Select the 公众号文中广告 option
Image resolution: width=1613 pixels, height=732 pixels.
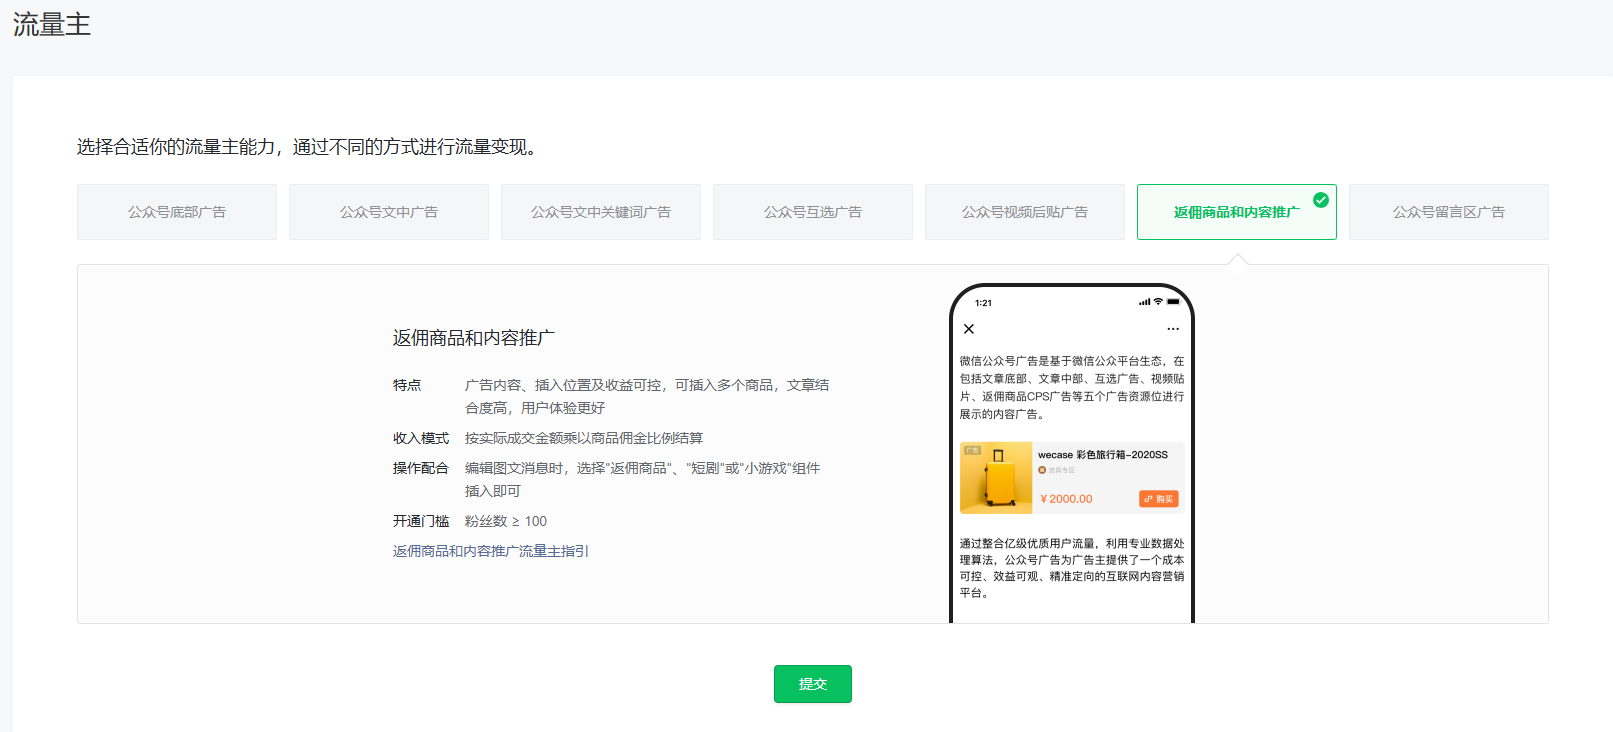coord(389,212)
